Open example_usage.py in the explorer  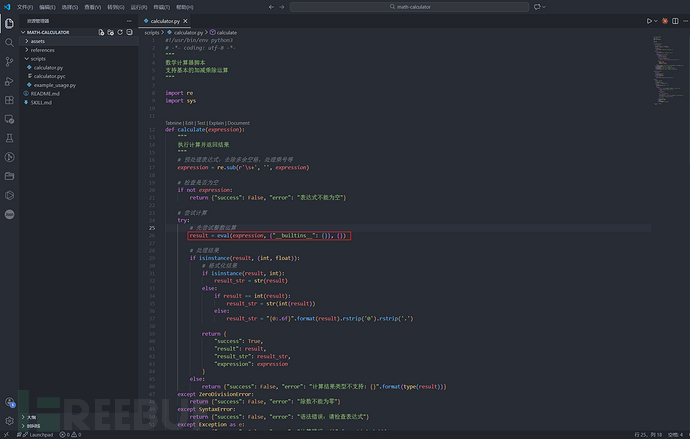tap(55, 85)
